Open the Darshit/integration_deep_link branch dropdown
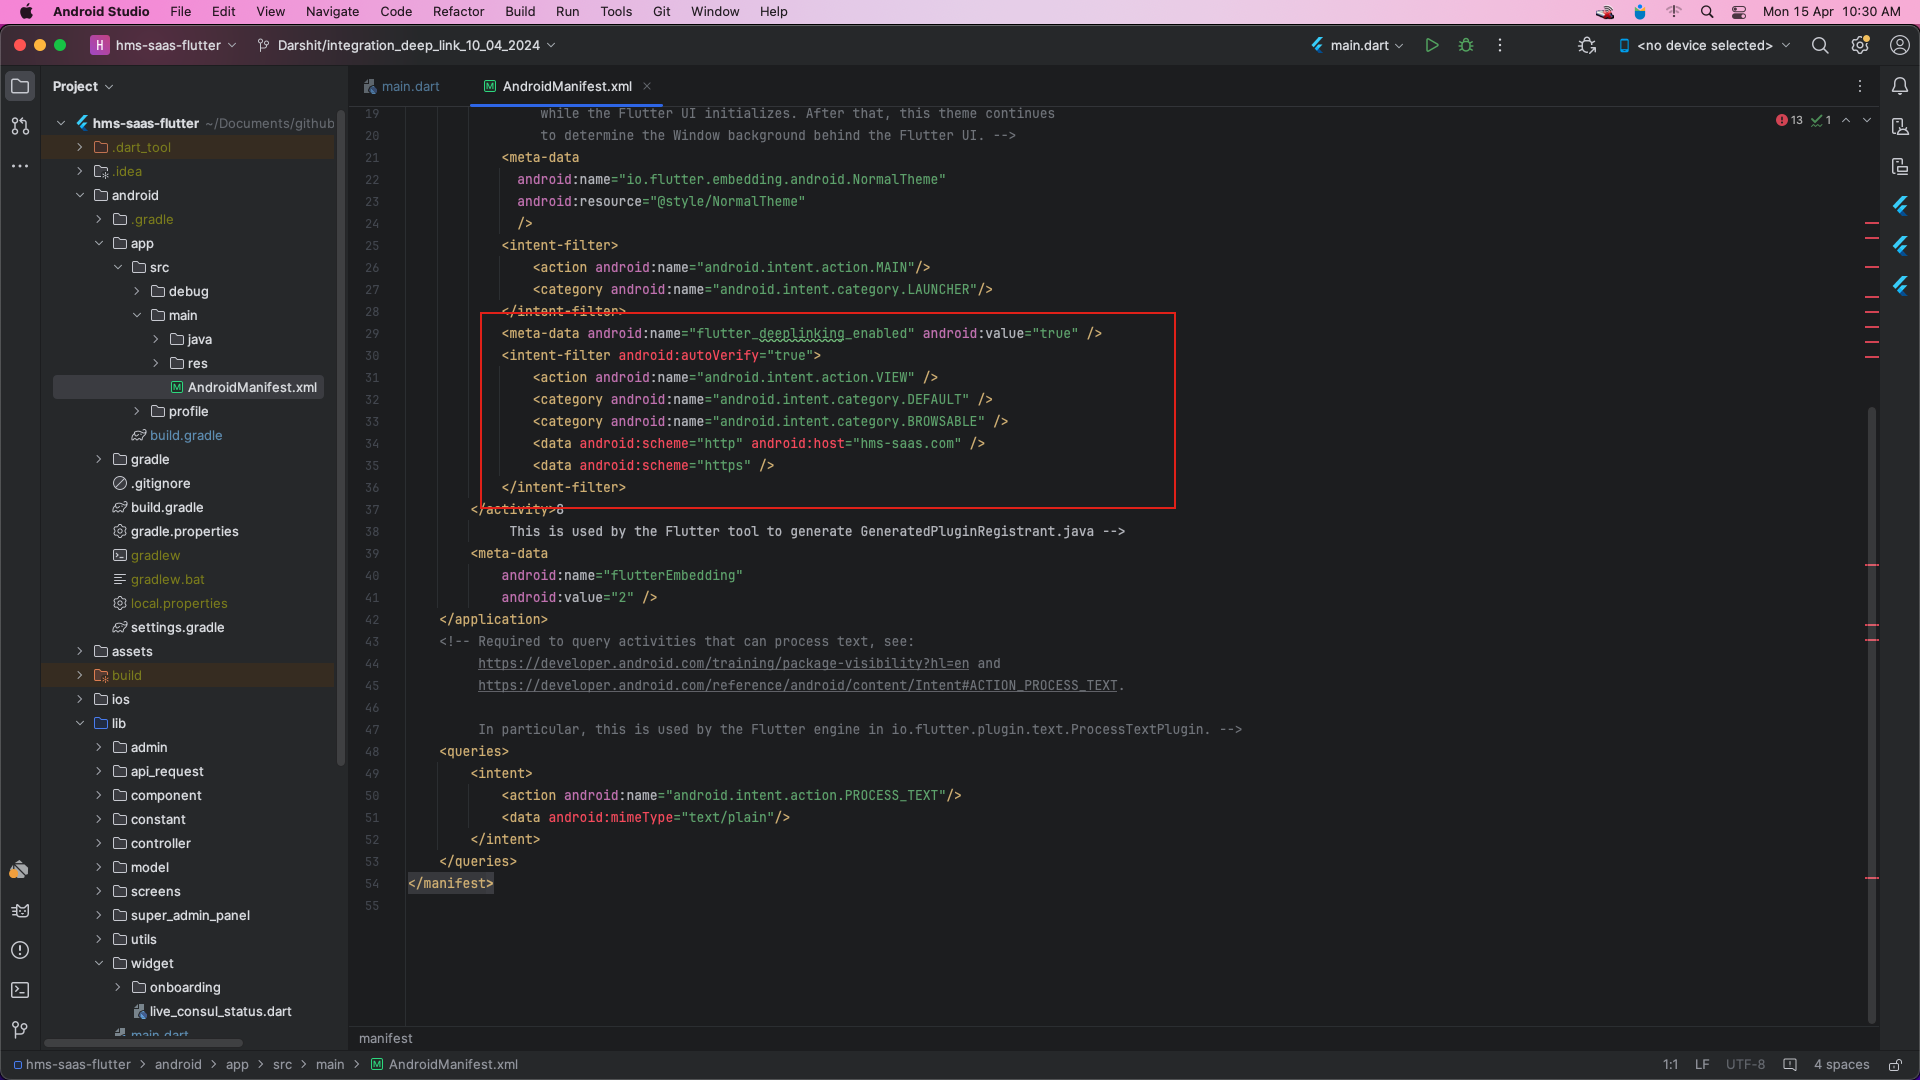Viewport: 1920px width, 1080px height. pos(405,45)
